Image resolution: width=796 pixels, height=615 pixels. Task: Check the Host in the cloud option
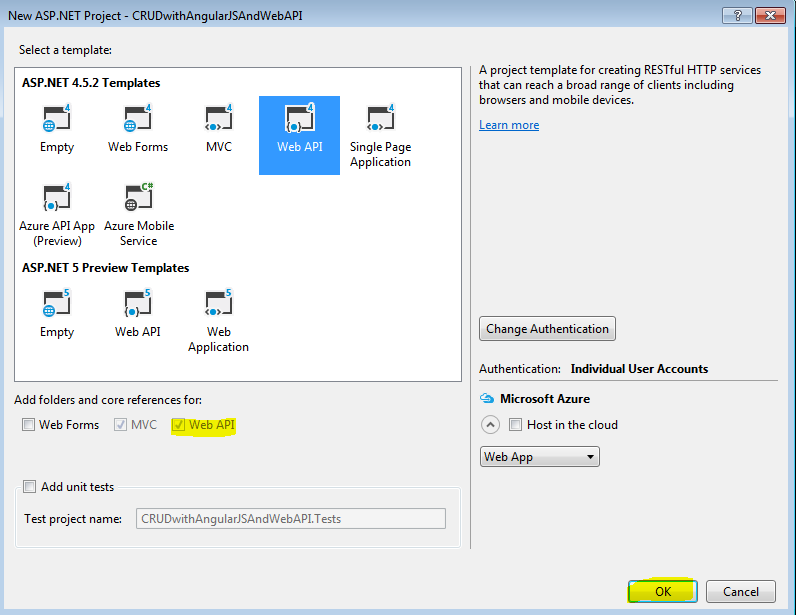pyautogui.click(x=515, y=425)
